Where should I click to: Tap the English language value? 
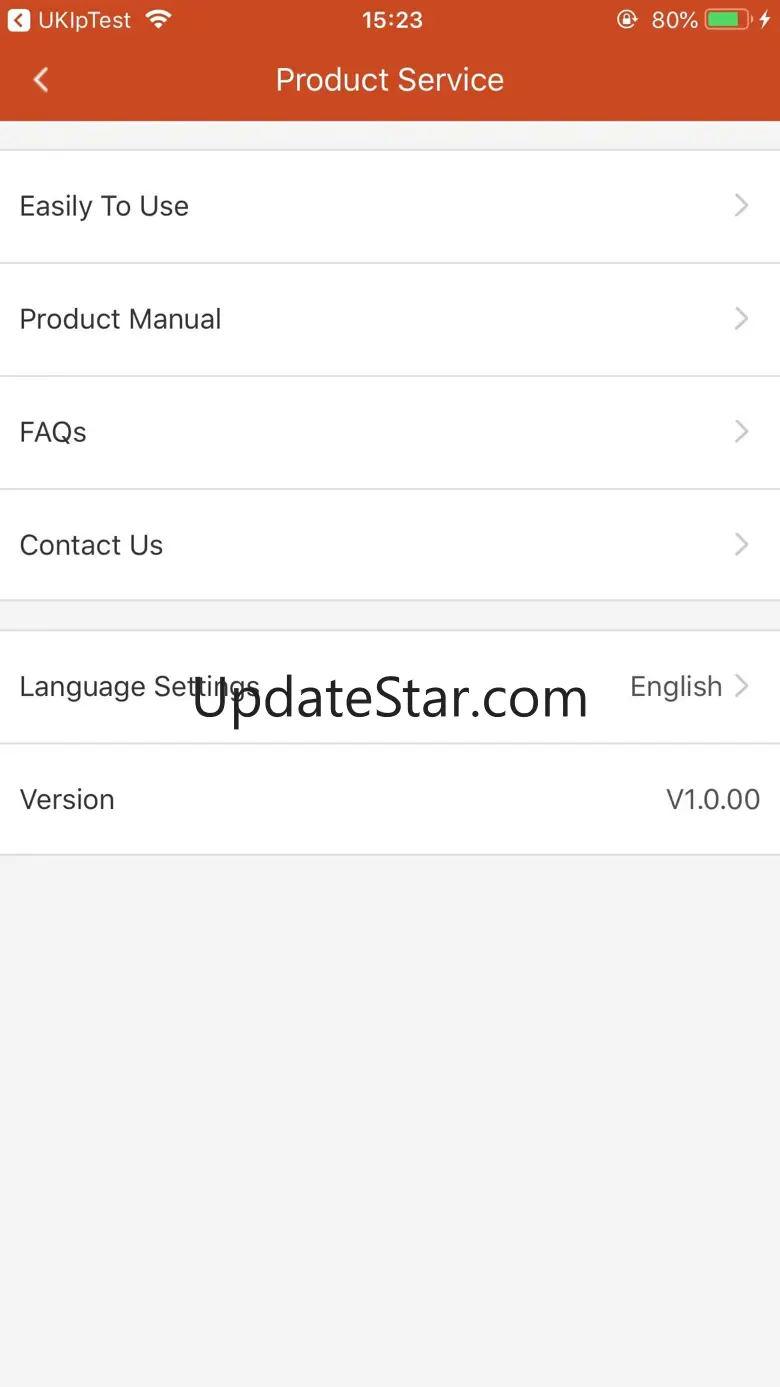point(676,687)
